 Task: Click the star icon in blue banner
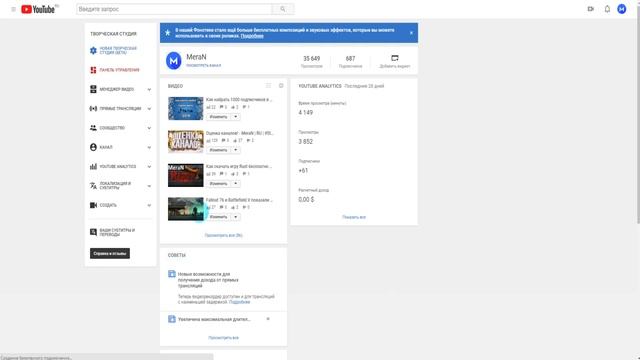[167, 33]
